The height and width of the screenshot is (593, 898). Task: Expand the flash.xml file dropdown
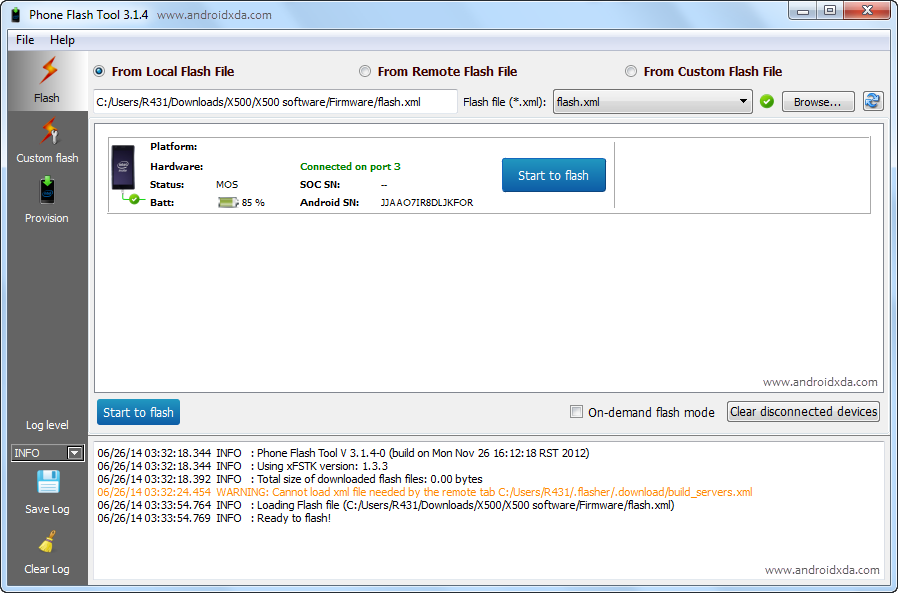point(652,102)
